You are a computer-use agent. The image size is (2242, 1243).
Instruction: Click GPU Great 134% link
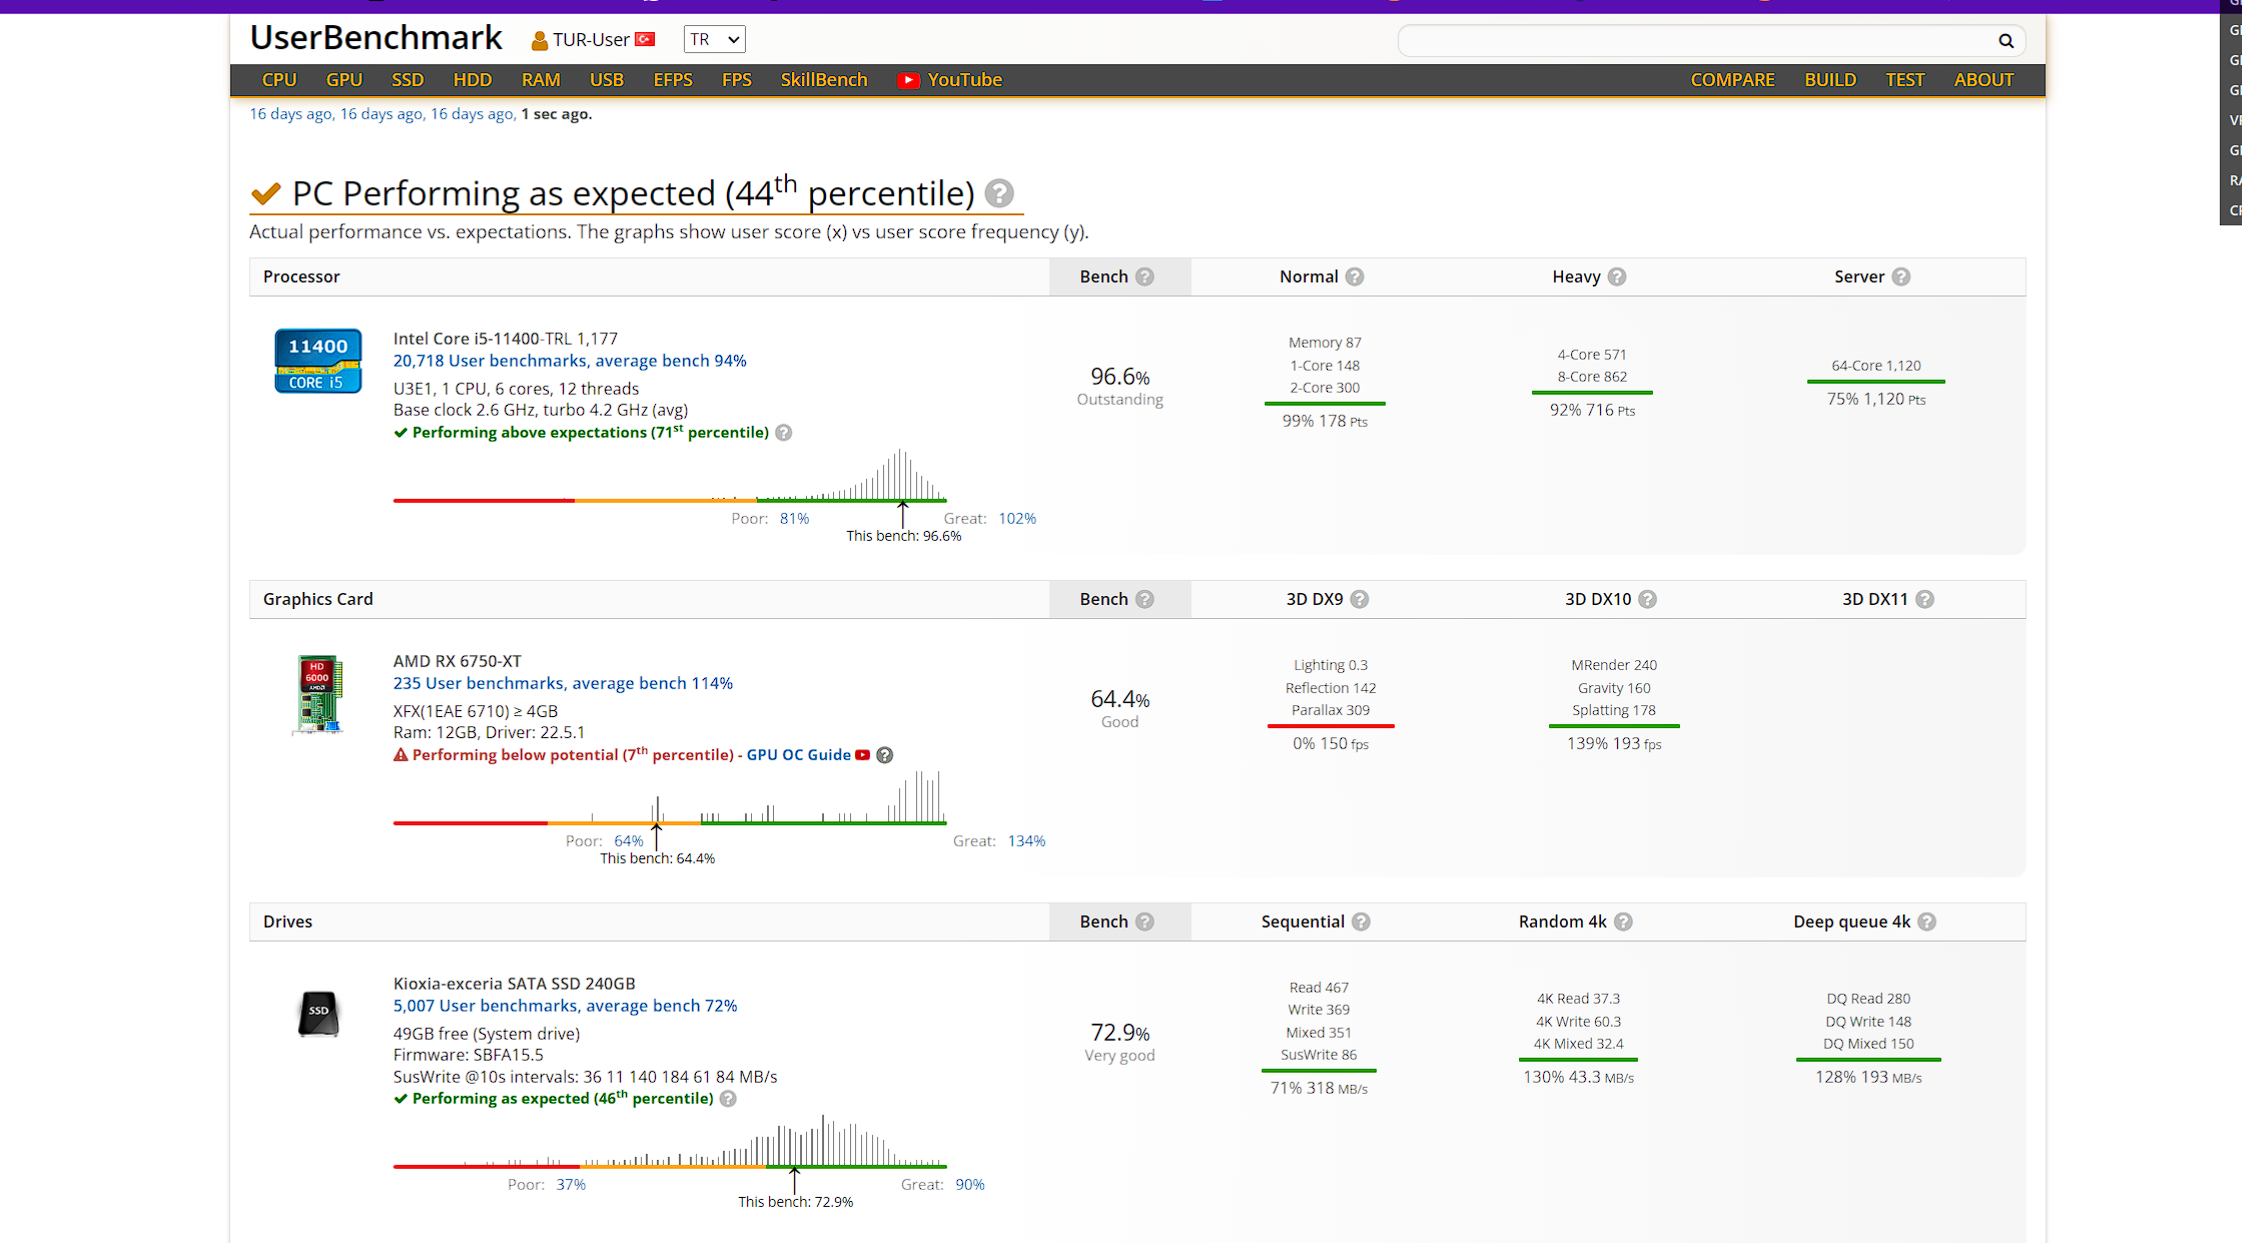[1026, 841]
